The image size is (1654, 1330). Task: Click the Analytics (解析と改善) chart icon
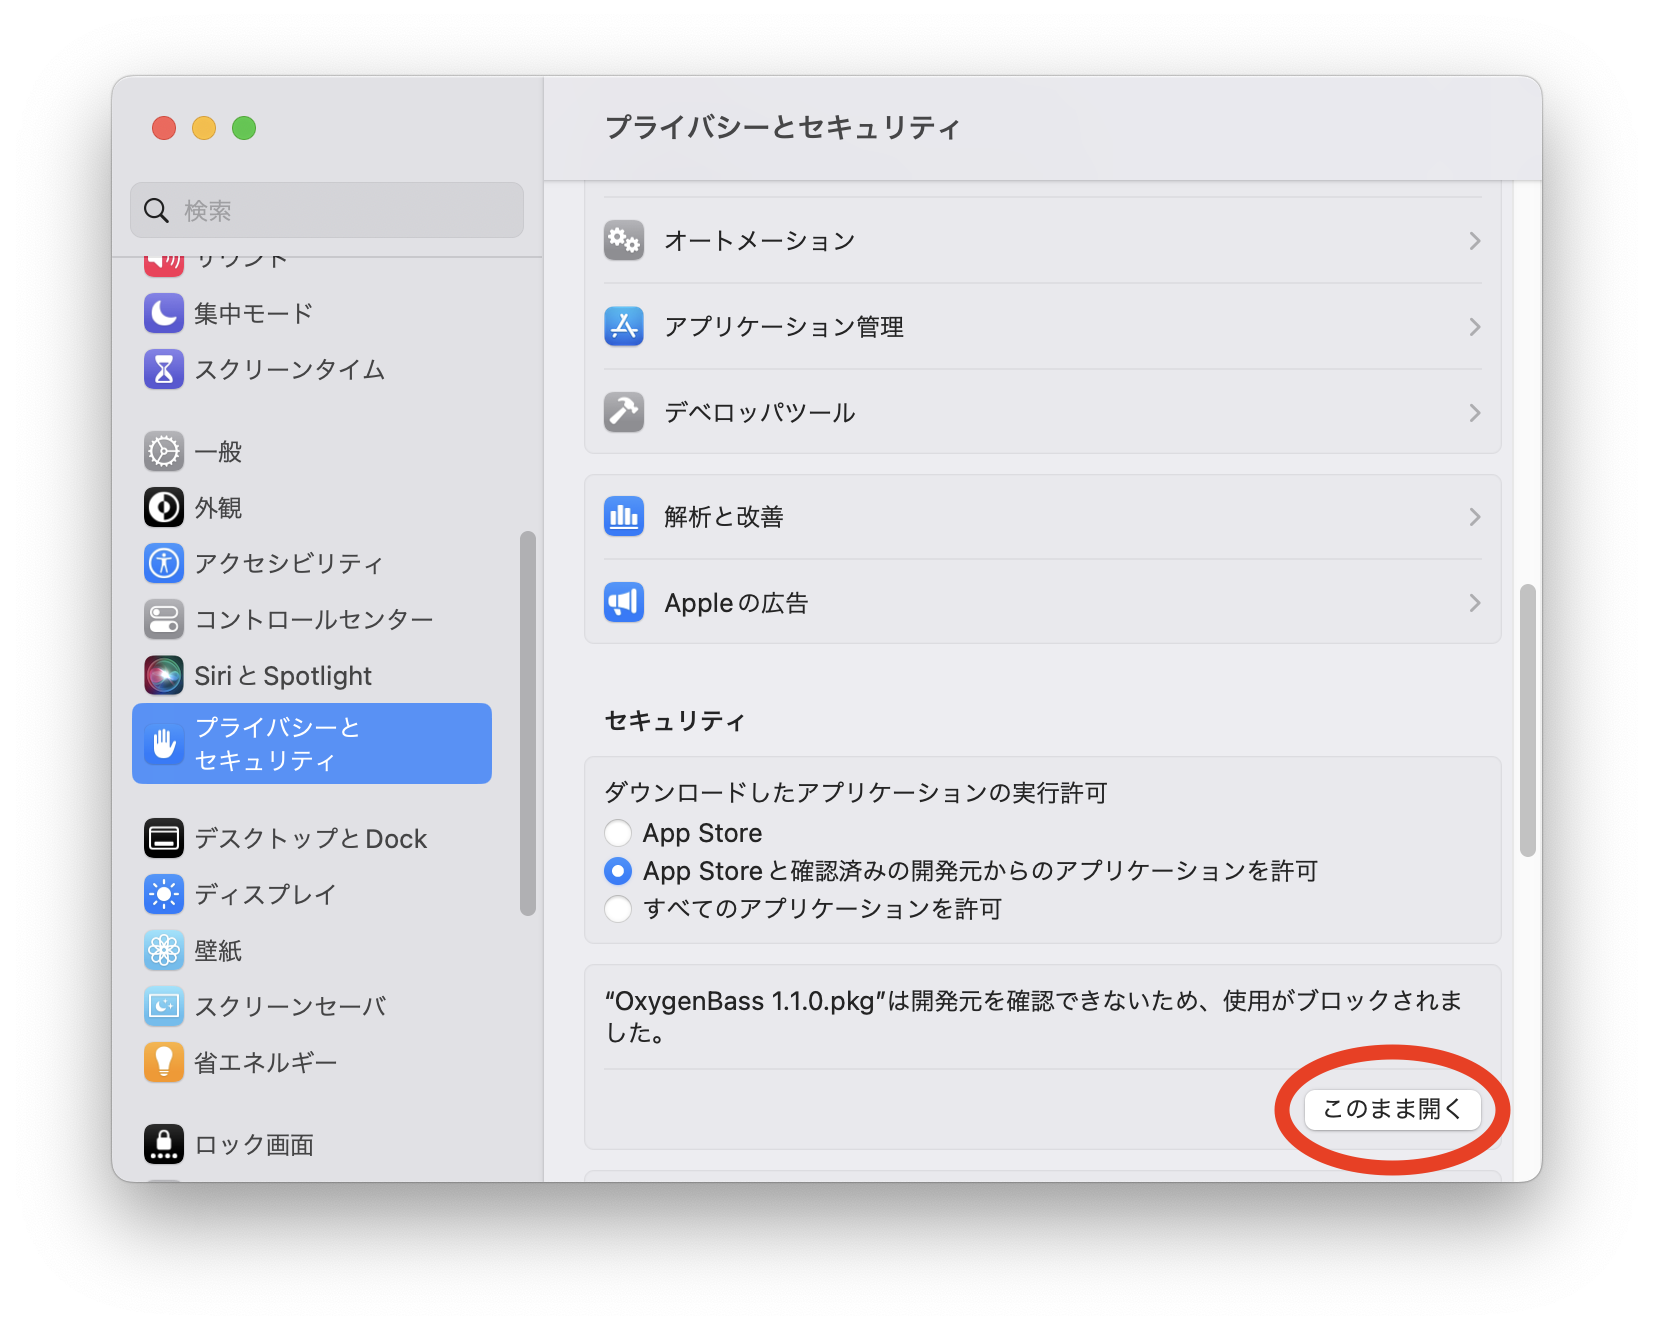pyautogui.click(x=624, y=517)
